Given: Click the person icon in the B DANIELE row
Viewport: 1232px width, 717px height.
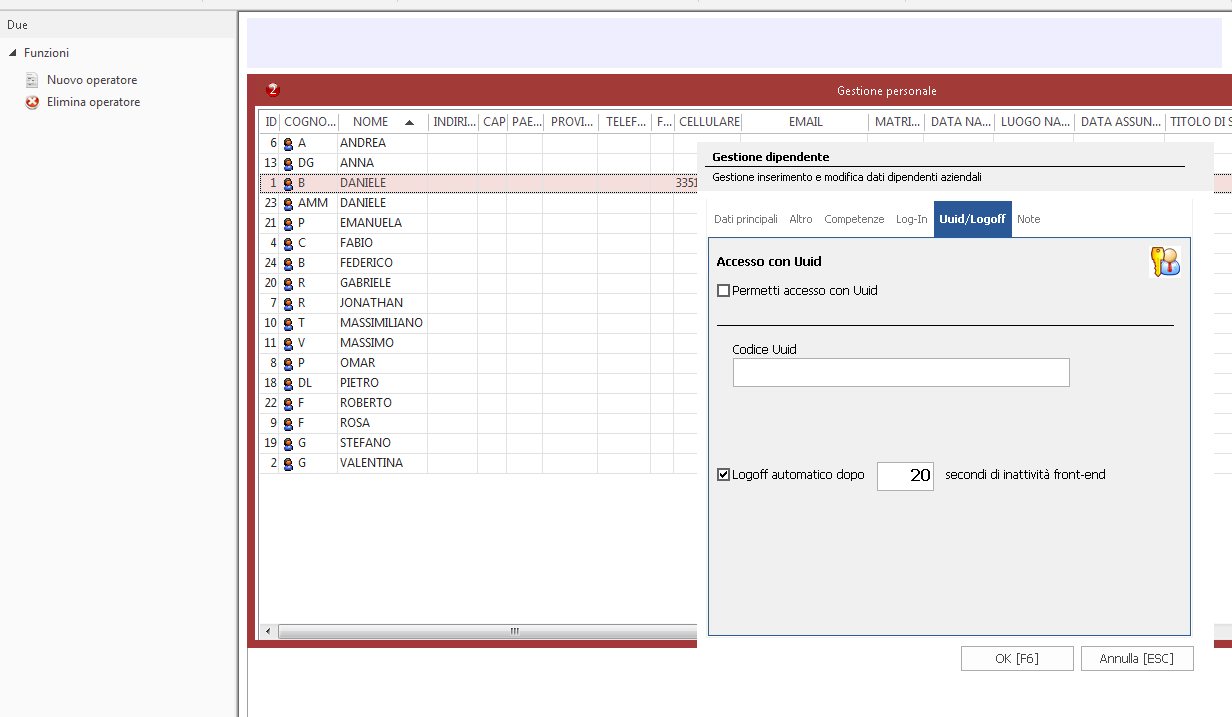Looking at the screenshot, I should click(288, 184).
